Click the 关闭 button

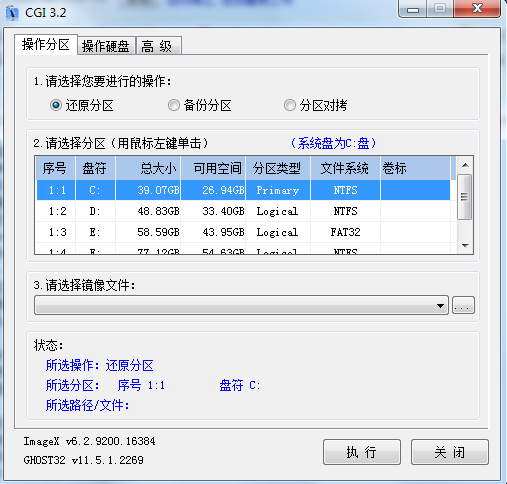point(450,452)
